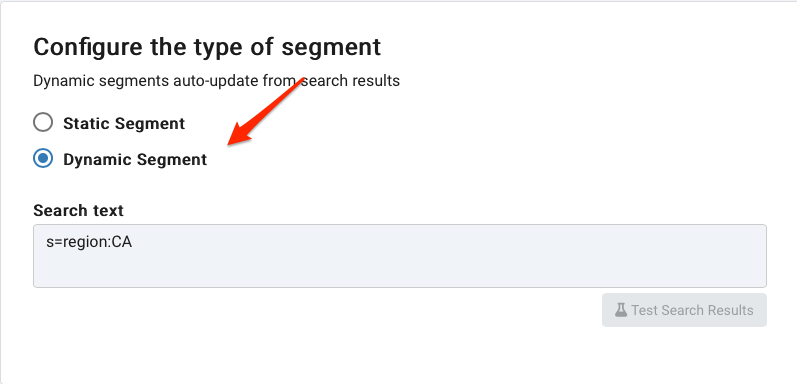Click the "Search text" field label

(78, 210)
